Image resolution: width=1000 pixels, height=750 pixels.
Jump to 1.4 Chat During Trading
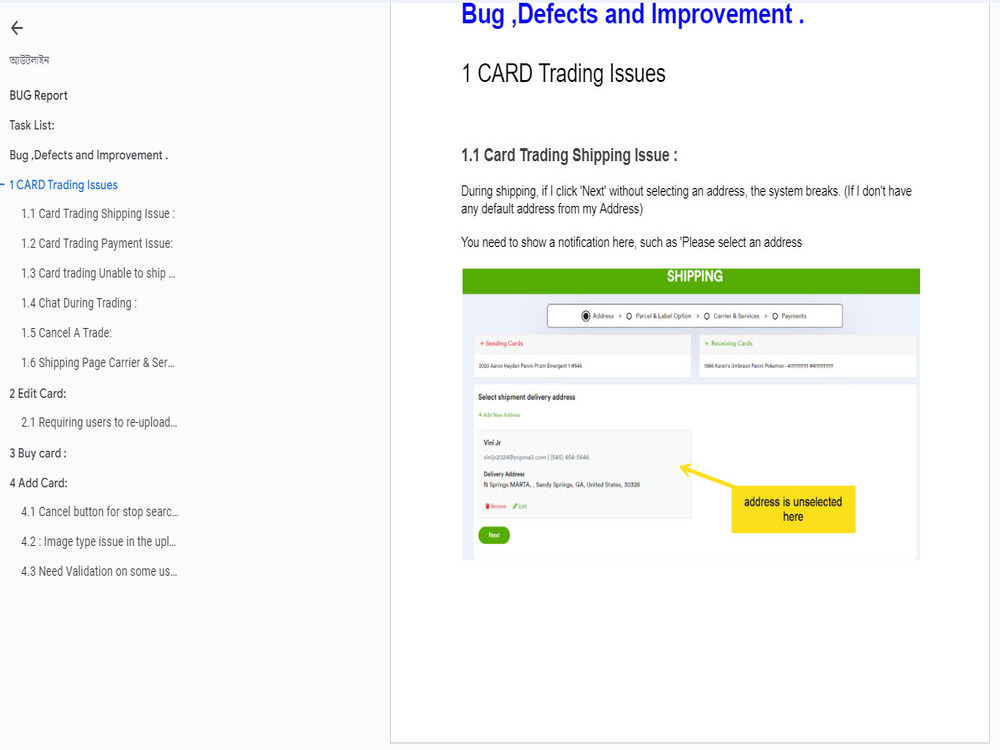tap(78, 303)
